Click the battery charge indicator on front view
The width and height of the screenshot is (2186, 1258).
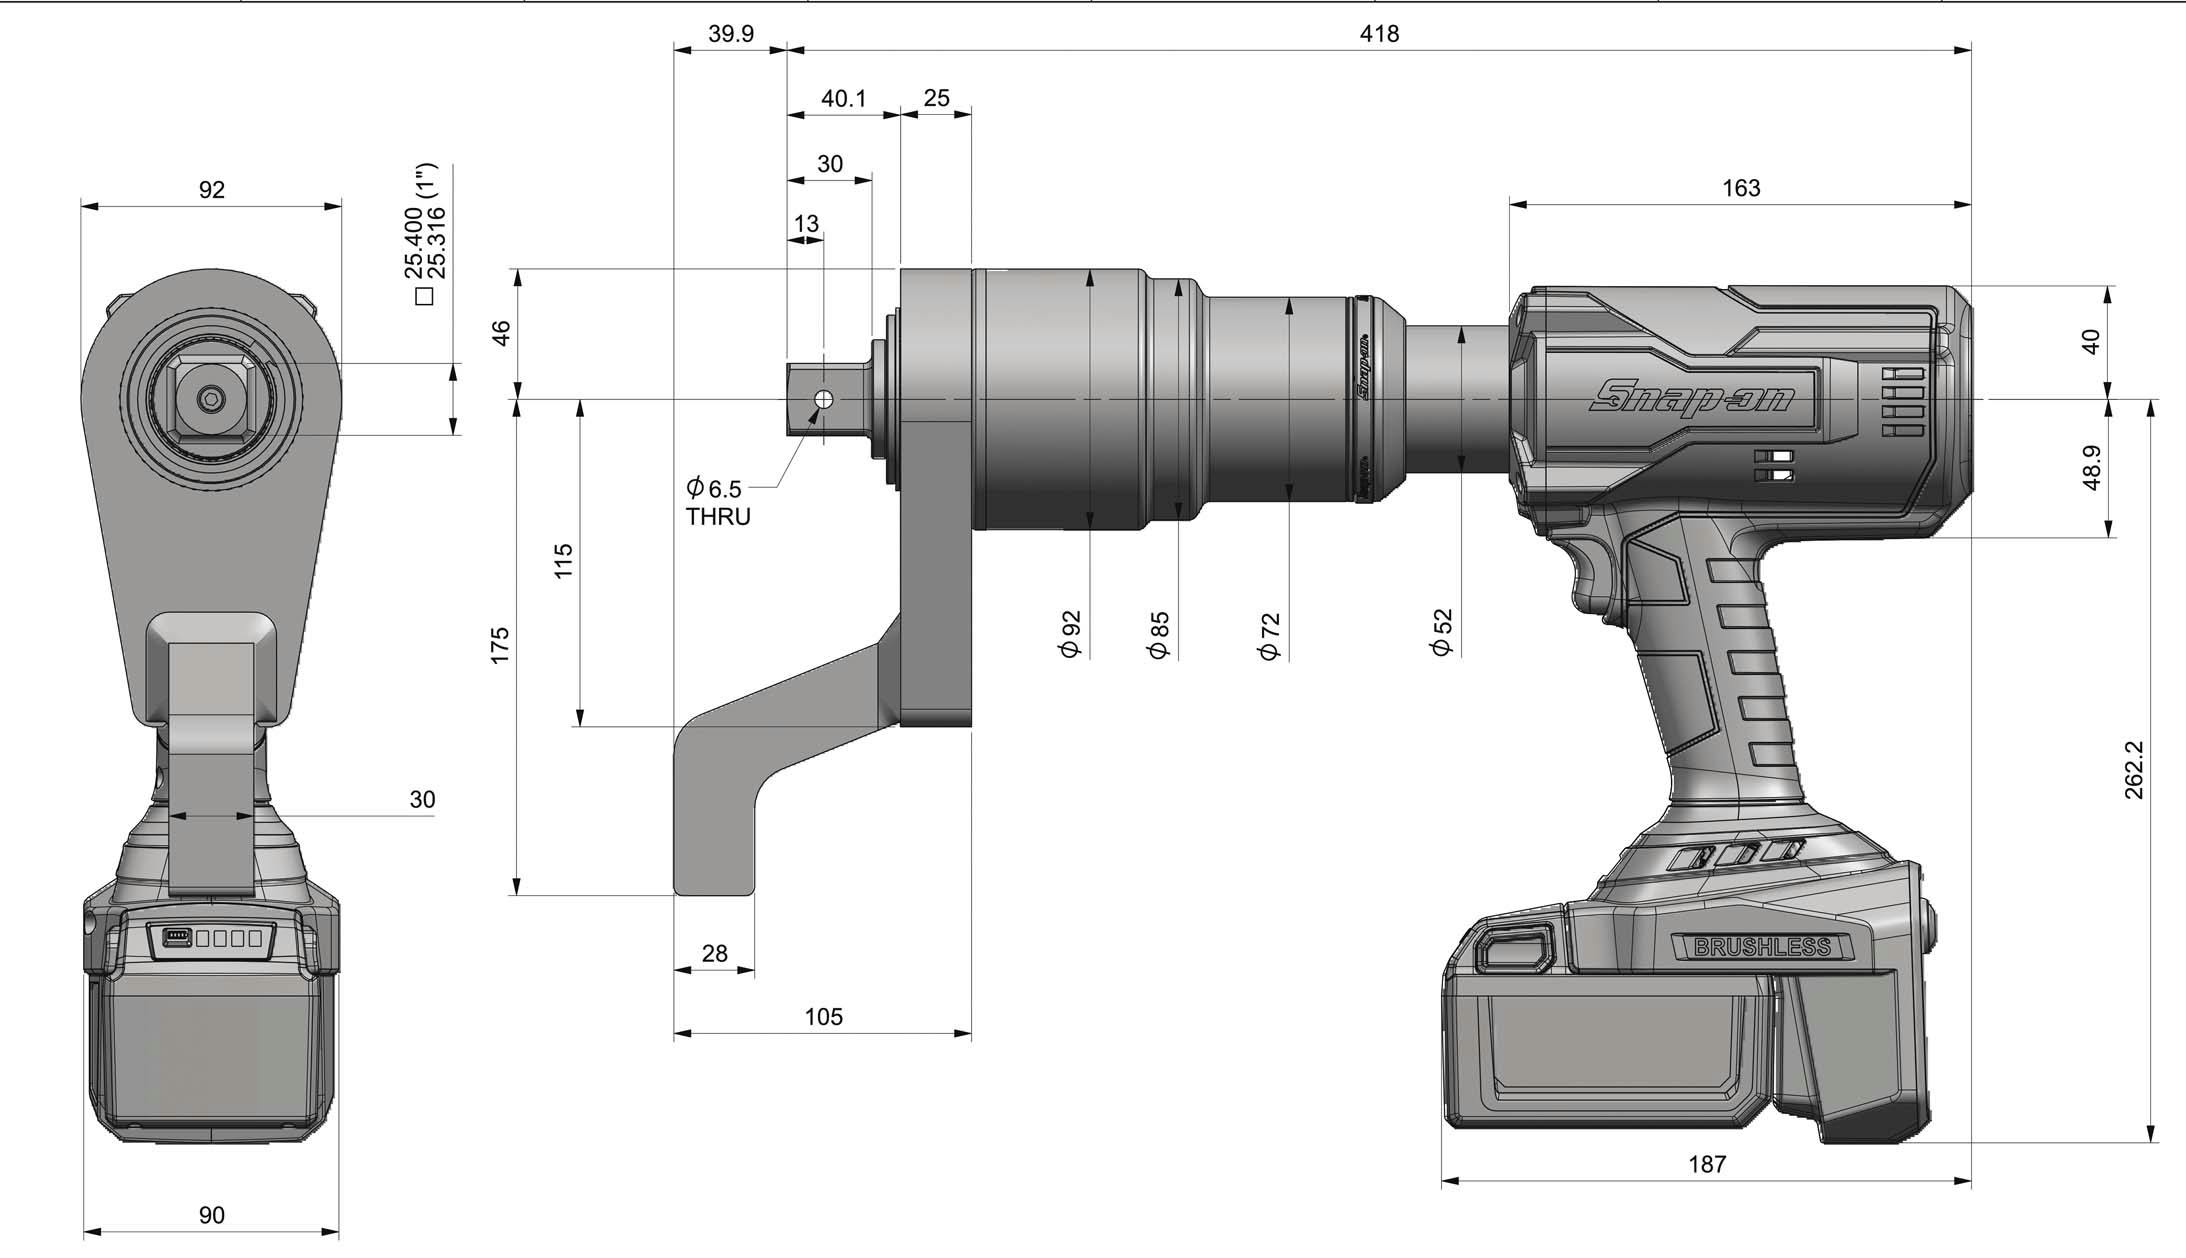pyautogui.click(x=211, y=938)
